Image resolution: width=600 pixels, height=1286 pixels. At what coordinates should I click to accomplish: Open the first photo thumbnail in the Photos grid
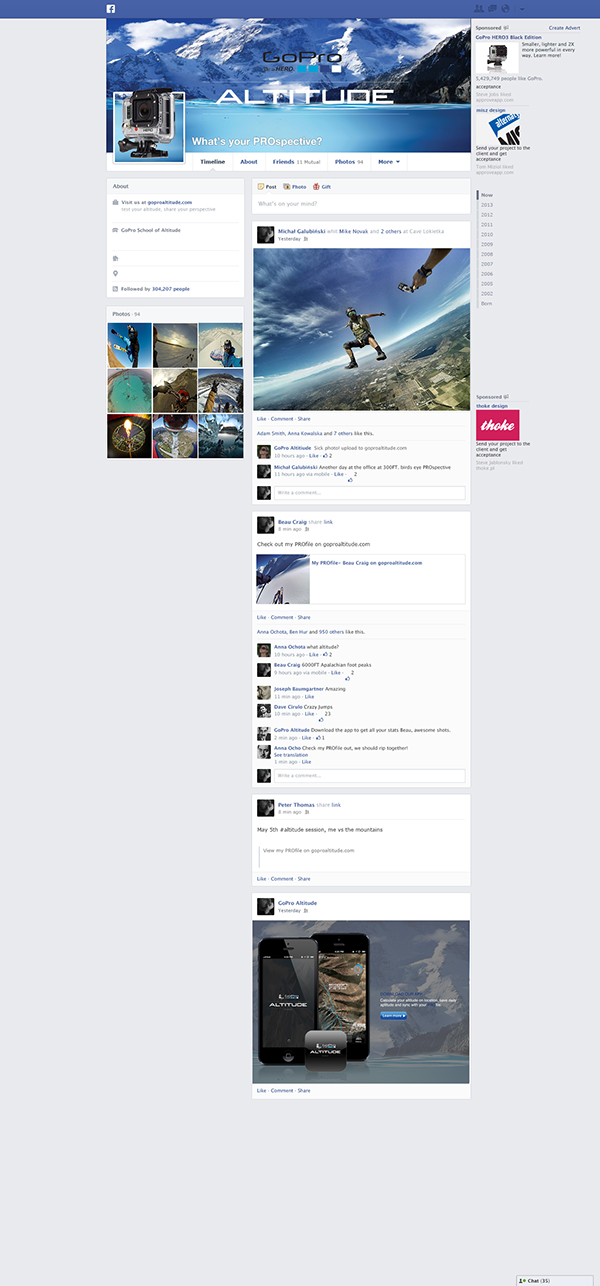[x=130, y=345]
